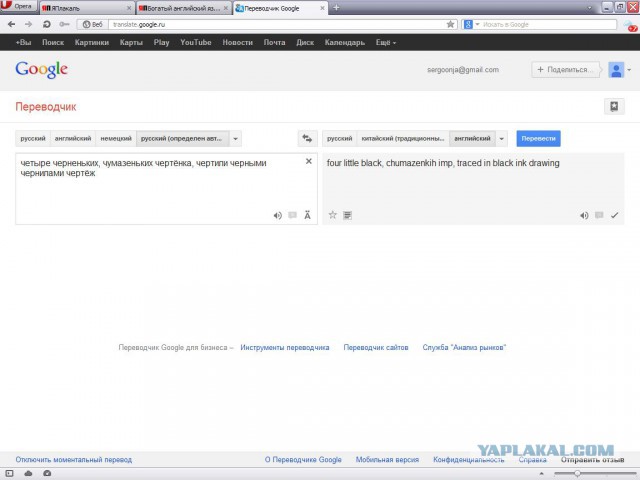Open a new tab with the plus icon

[336, 7]
